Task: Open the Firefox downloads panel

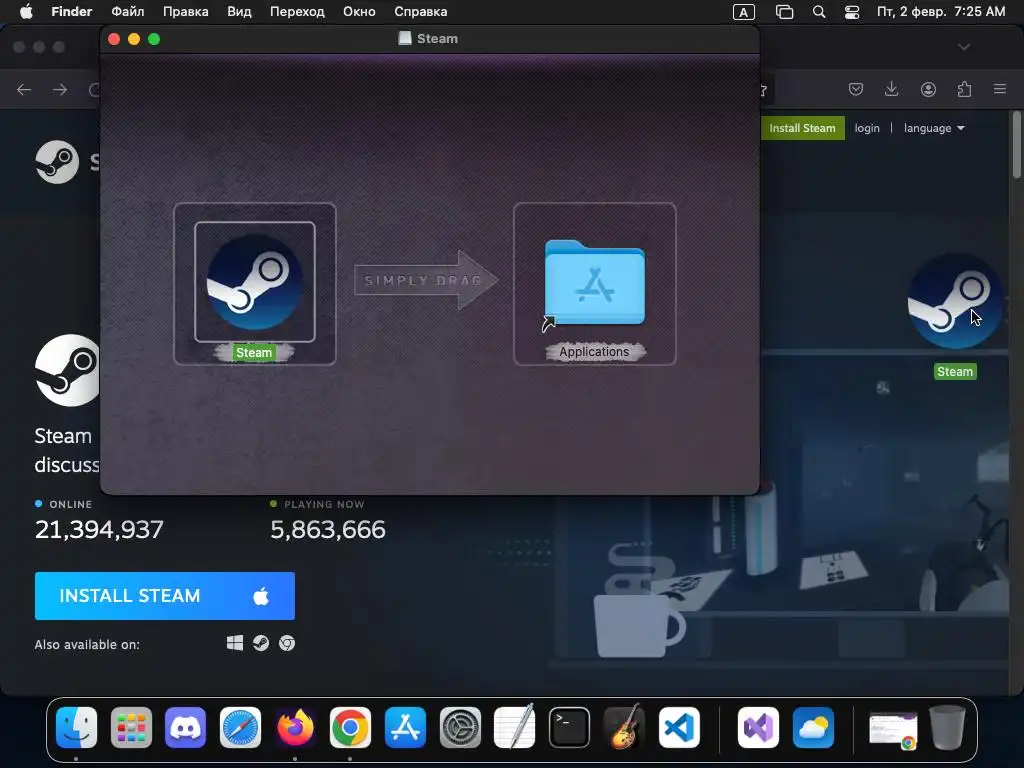Action: (891, 89)
